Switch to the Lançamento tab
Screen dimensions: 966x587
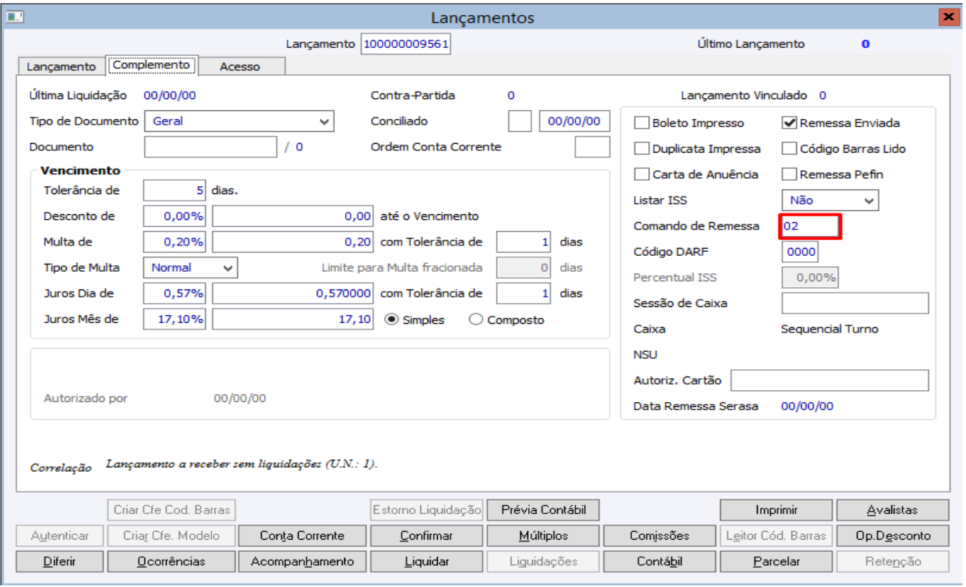(x=61, y=67)
